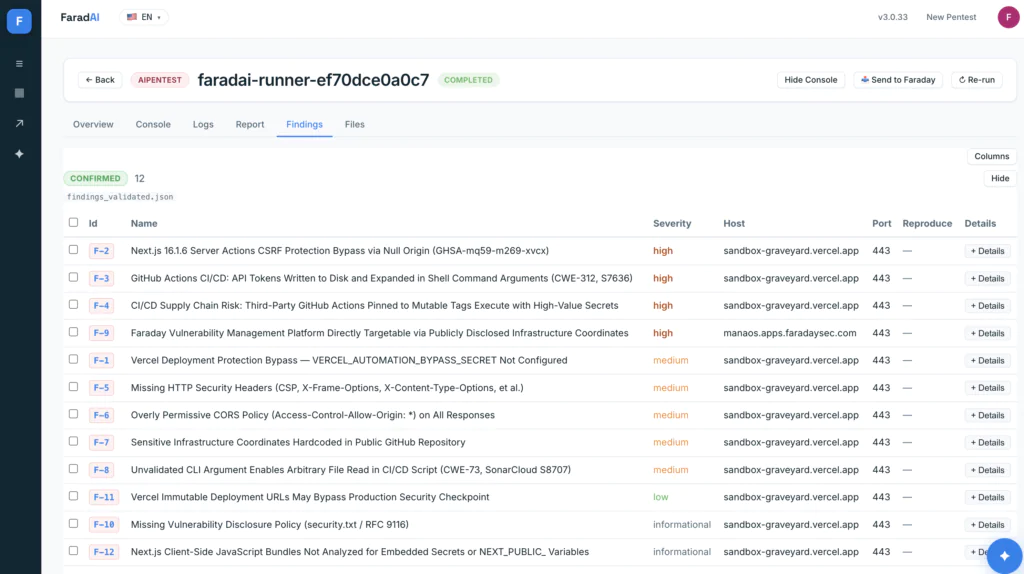This screenshot has width=1024, height=574.
Task: Click the F-12 finding id badge
Action: (x=104, y=552)
